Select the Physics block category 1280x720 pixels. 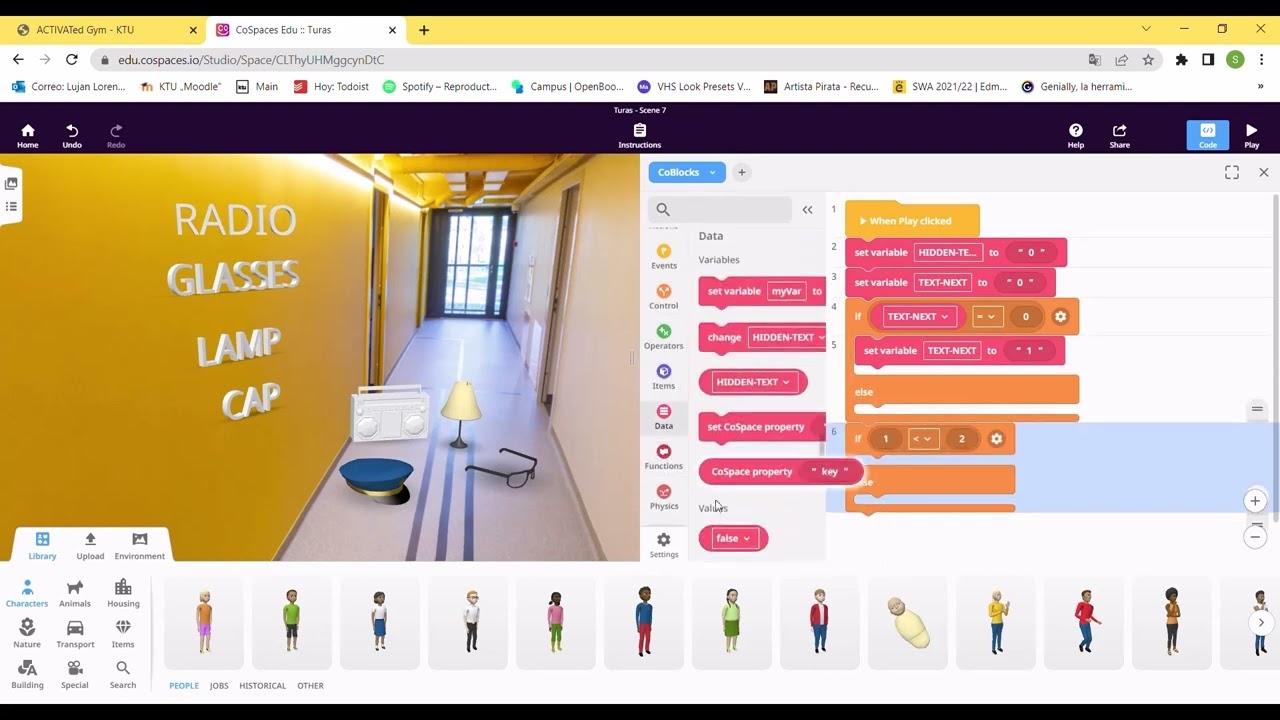click(664, 497)
